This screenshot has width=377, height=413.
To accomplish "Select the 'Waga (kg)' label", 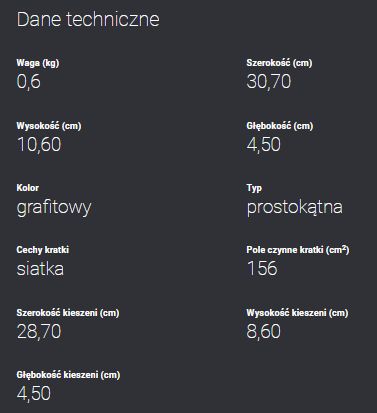I will pos(38,63).
